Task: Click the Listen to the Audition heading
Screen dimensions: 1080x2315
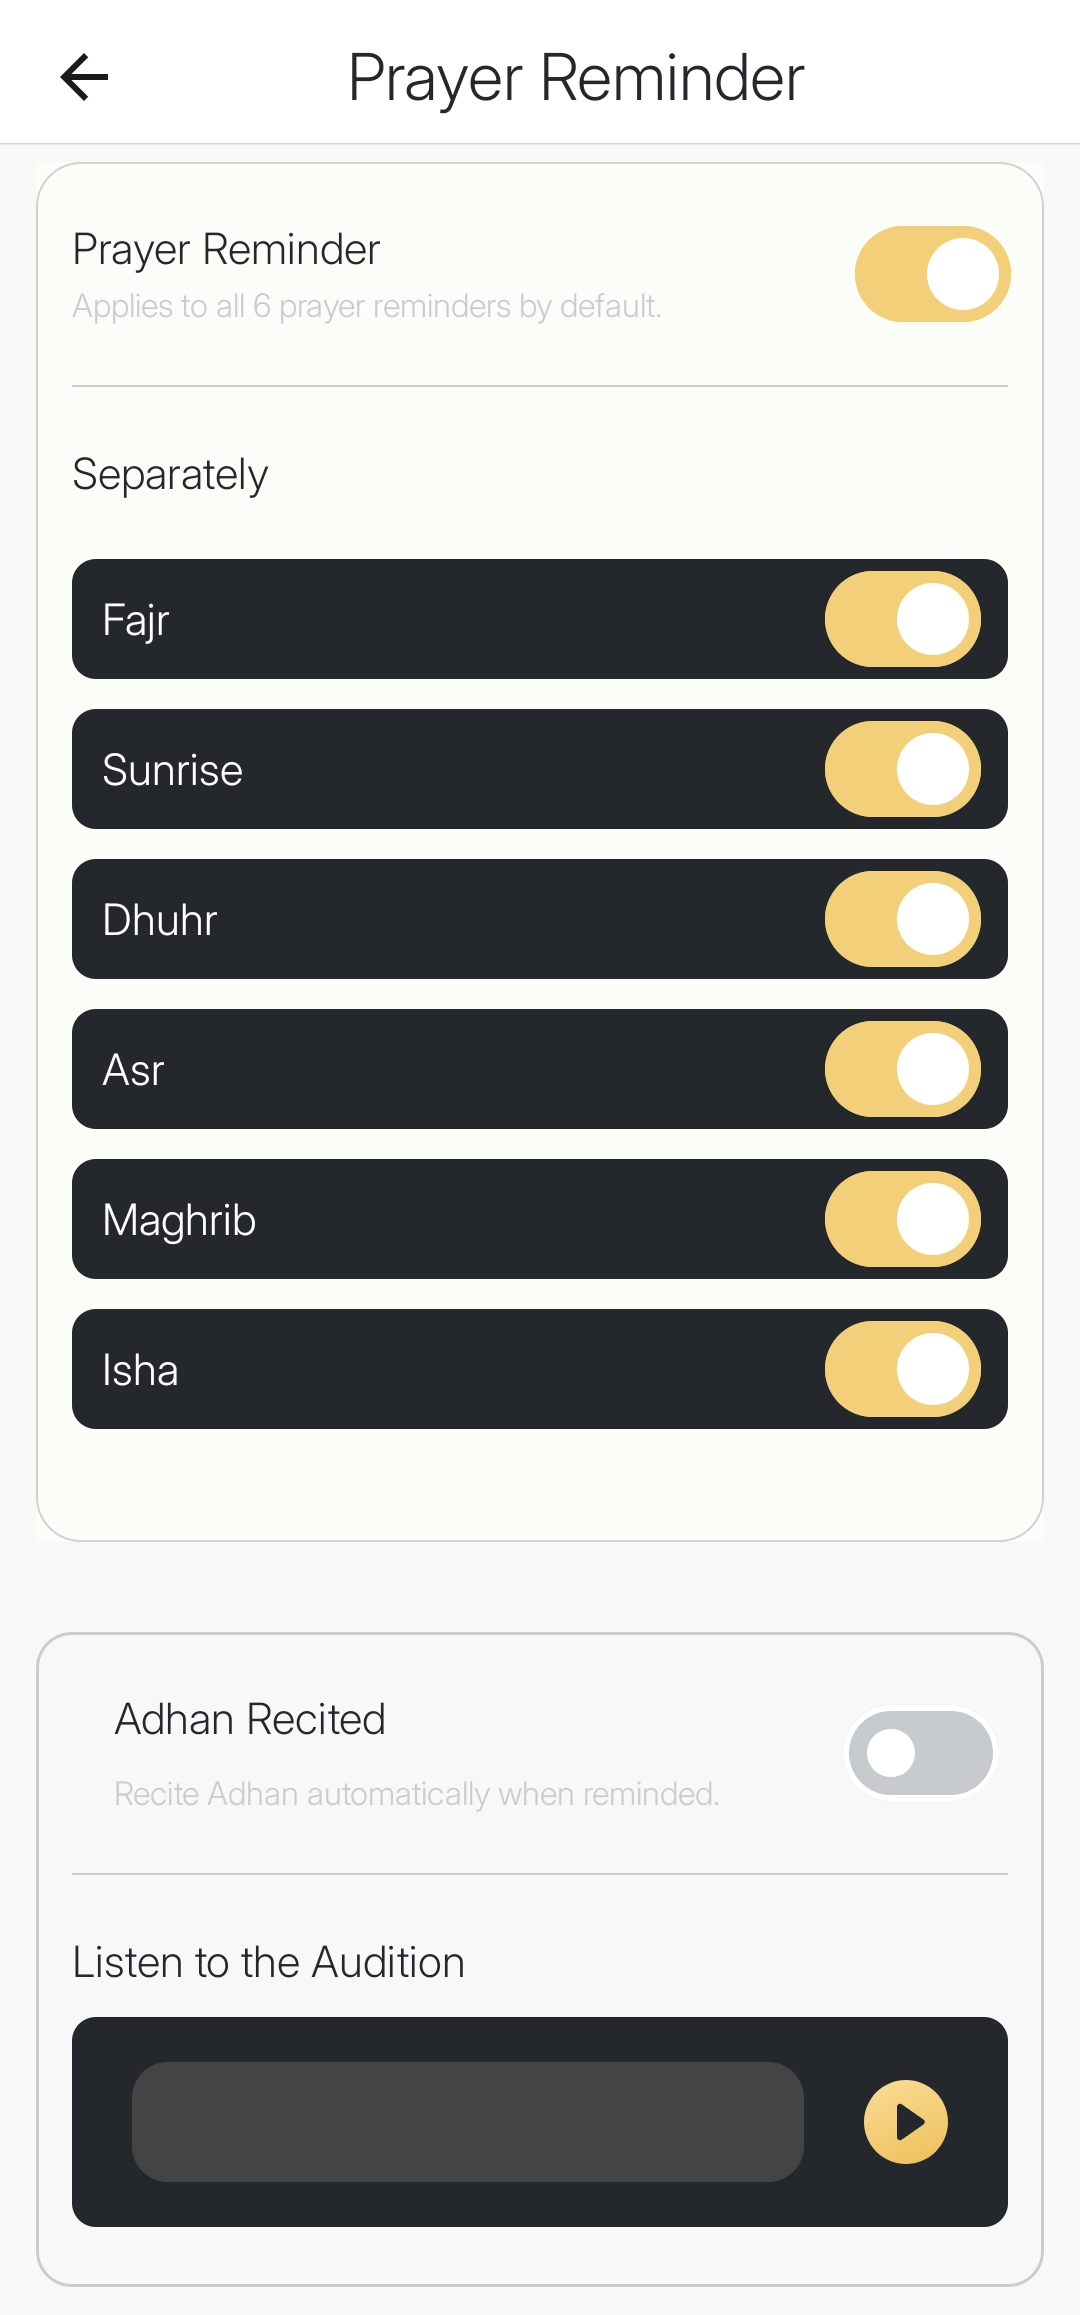Action: (x=268, y=1962)
